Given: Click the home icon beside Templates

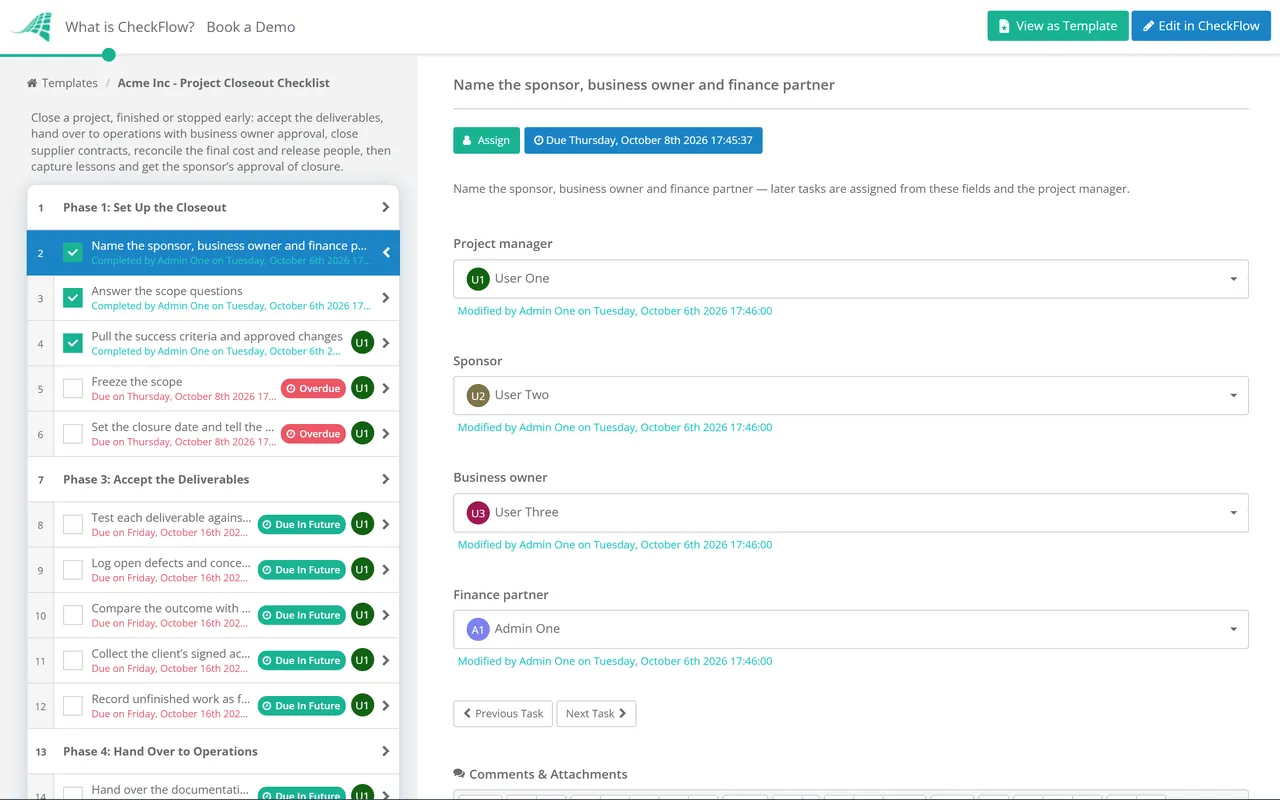Looking at the screenshot, I should click(32, 83).
